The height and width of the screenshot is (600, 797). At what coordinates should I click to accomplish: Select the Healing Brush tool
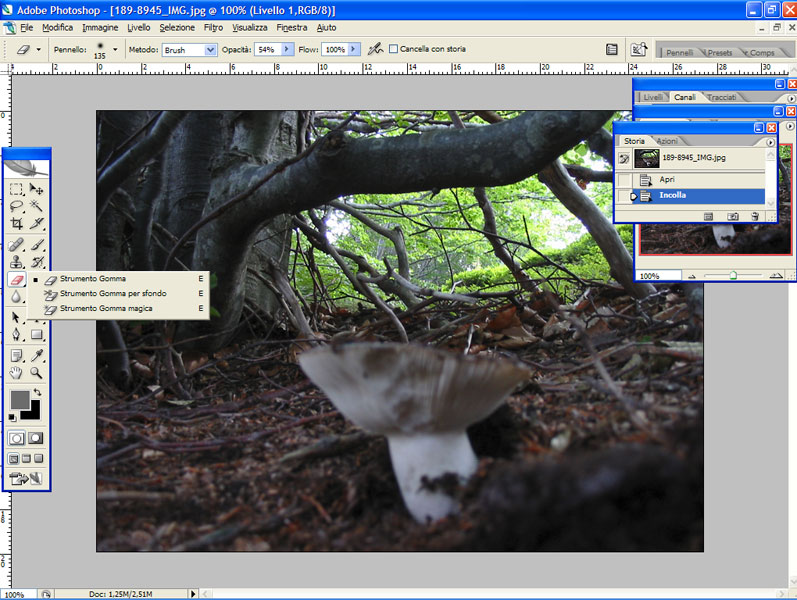[16, 245]
